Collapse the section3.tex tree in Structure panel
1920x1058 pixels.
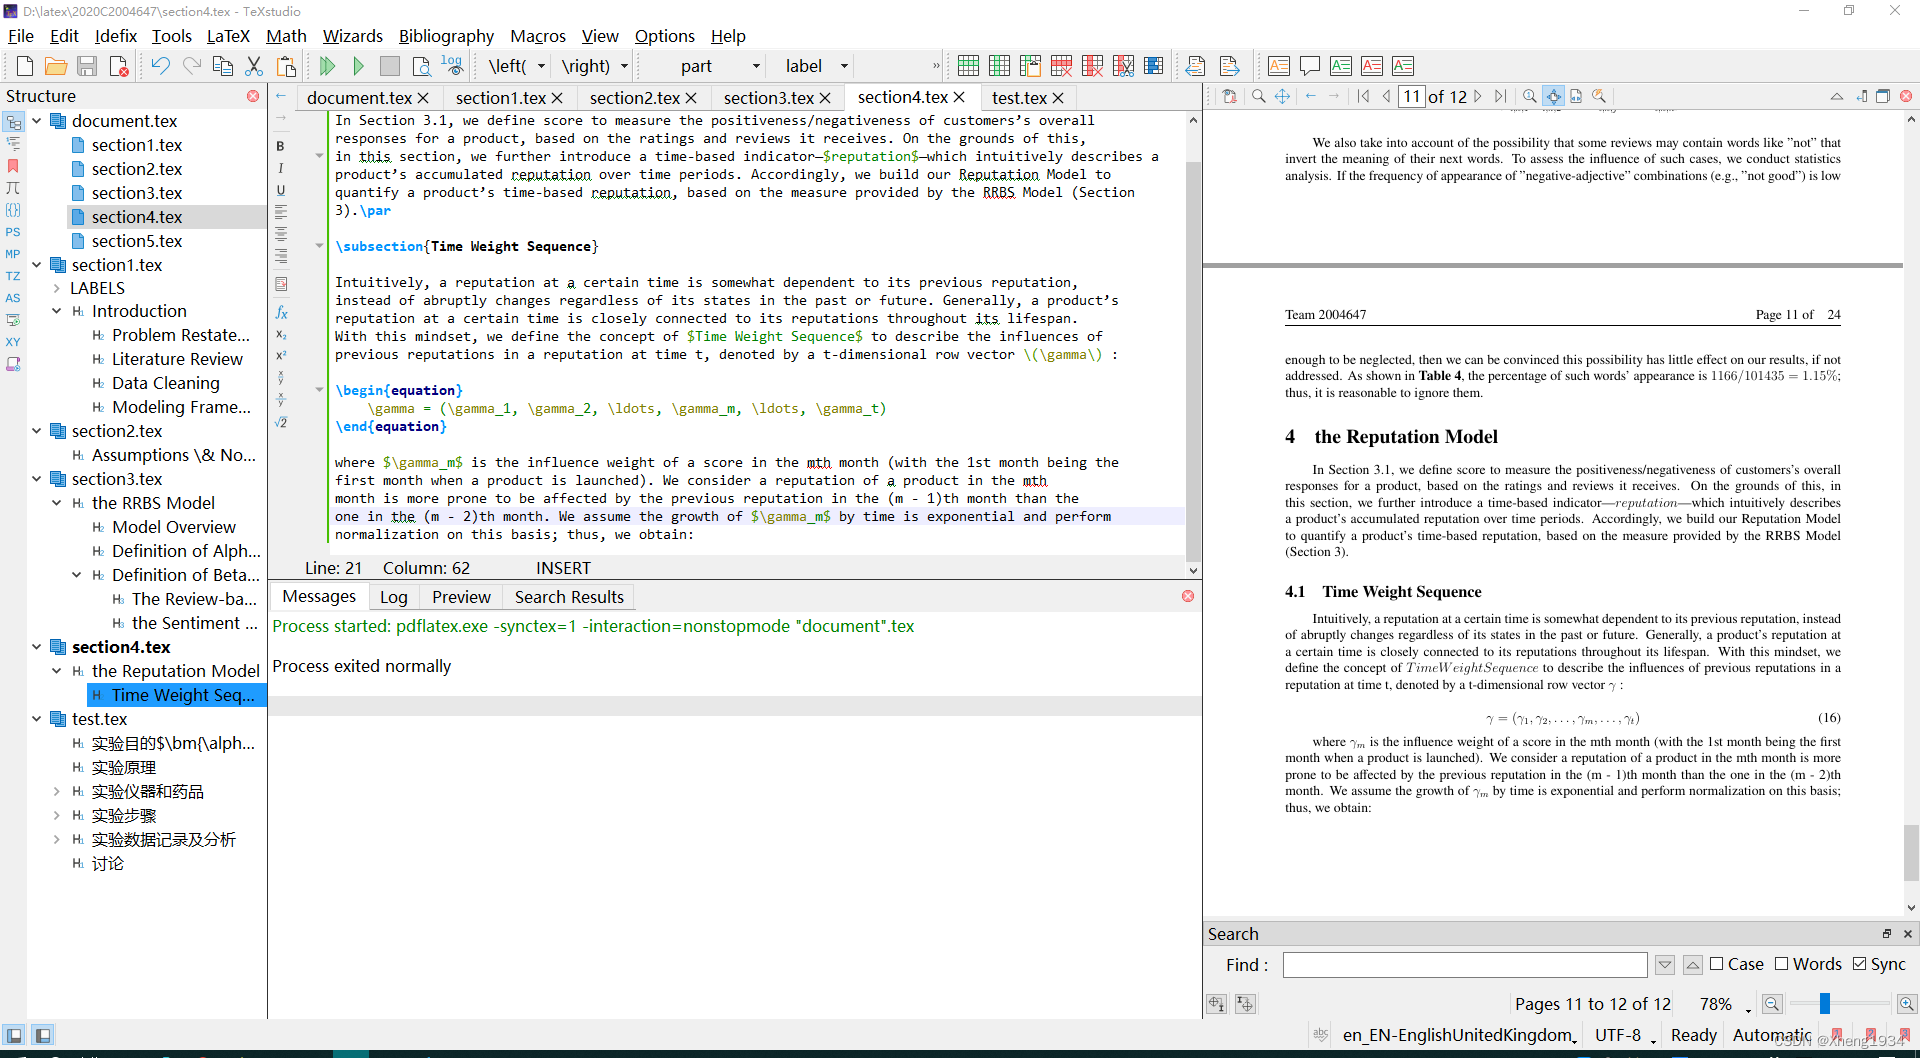[37, 479]
